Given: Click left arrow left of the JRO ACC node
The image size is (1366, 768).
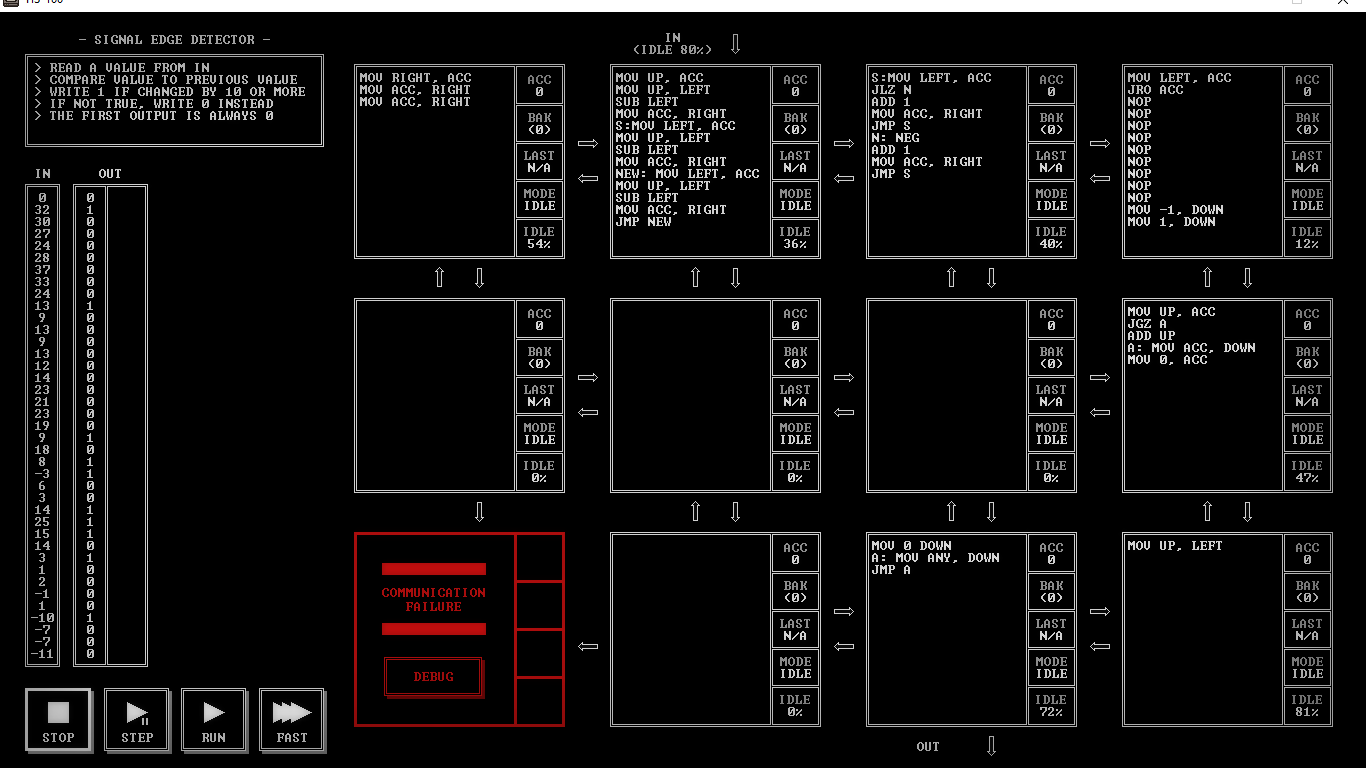Looking at the screenshot, I should click(x=1100, y=179).
